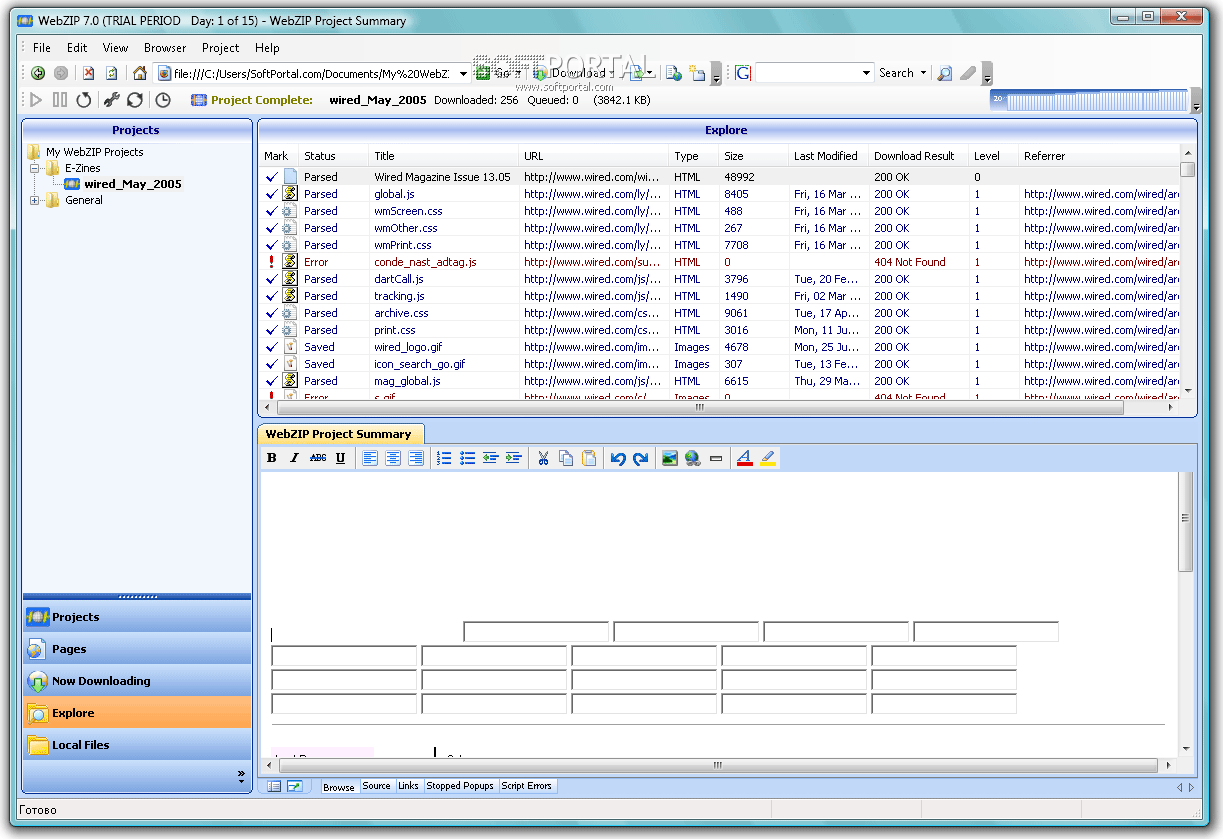This screenshot has width=1223, height=839.
Task: Click the clock Scheduler icon
Action: 162,100
